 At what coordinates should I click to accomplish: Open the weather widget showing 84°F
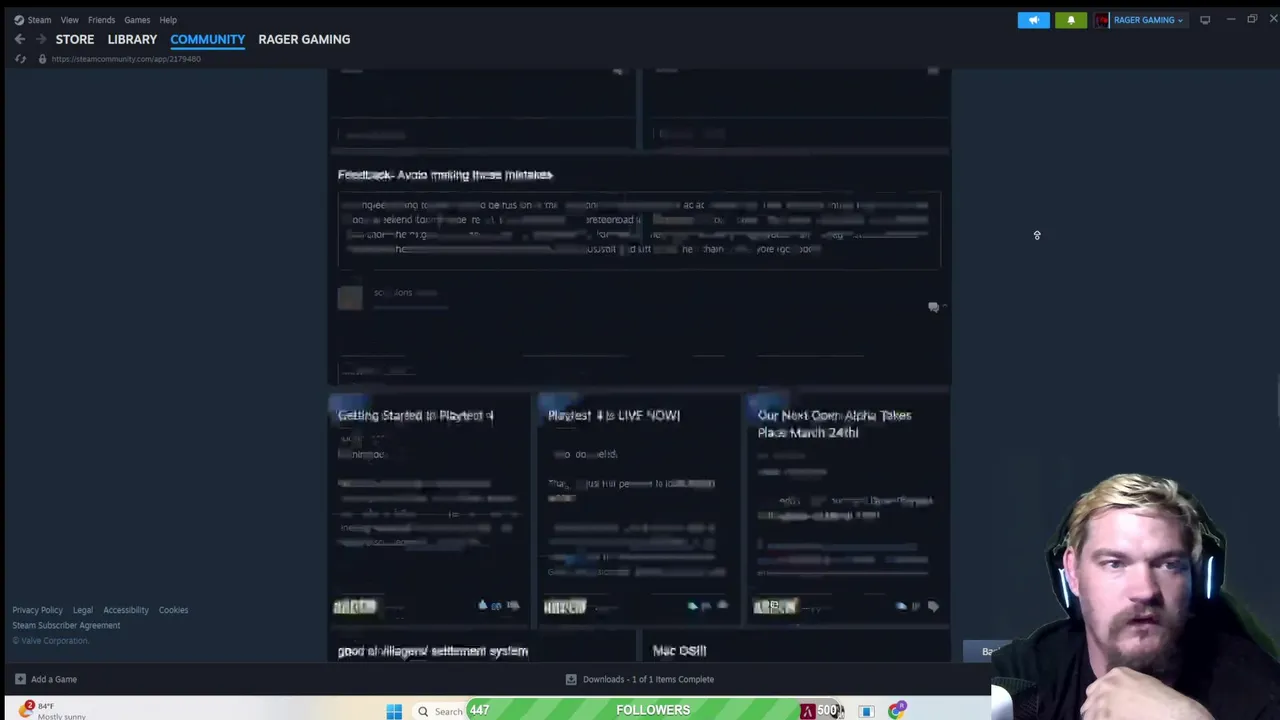point(52,710)
